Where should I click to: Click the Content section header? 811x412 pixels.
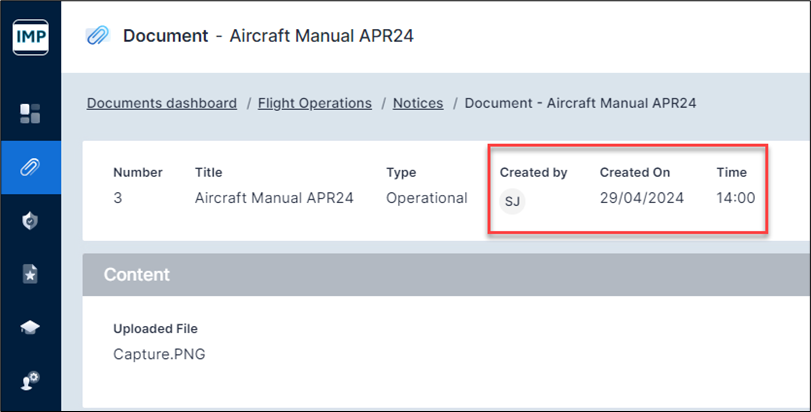137,274
